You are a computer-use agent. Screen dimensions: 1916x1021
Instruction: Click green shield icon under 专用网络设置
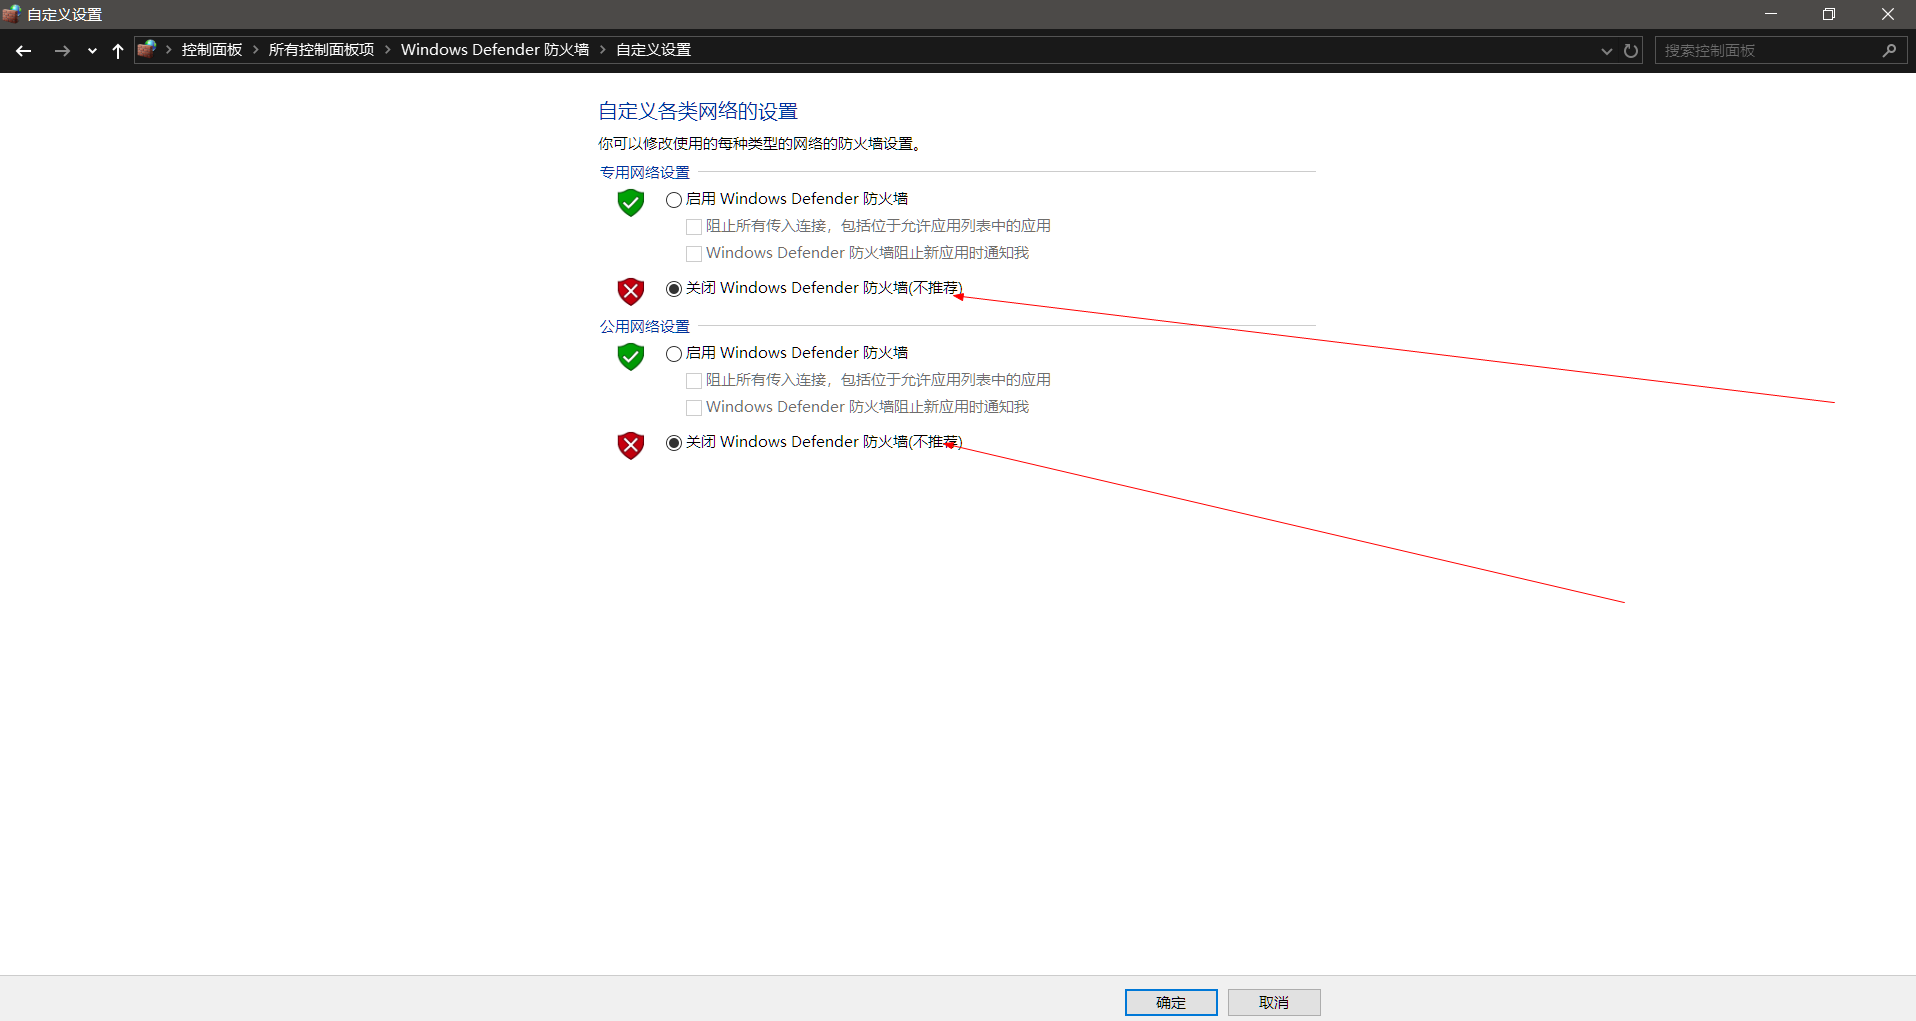point(631,202)
